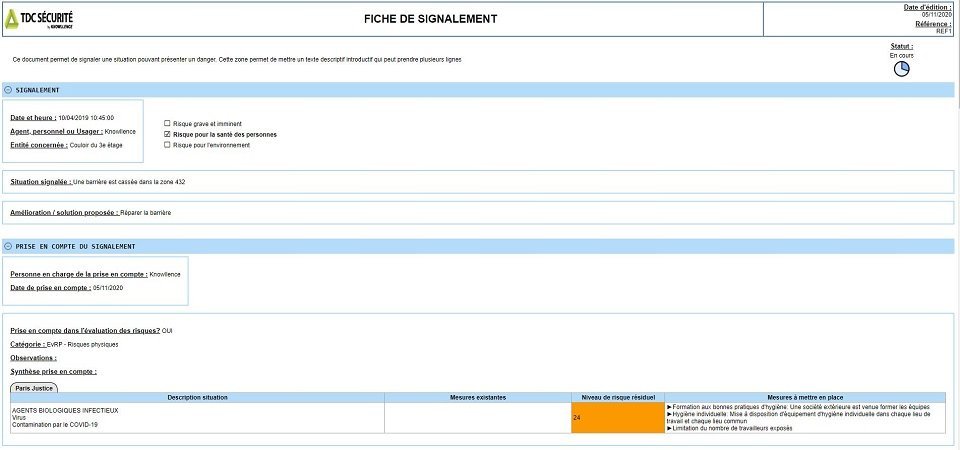Click Mesures existantes column header

(478, 398)
